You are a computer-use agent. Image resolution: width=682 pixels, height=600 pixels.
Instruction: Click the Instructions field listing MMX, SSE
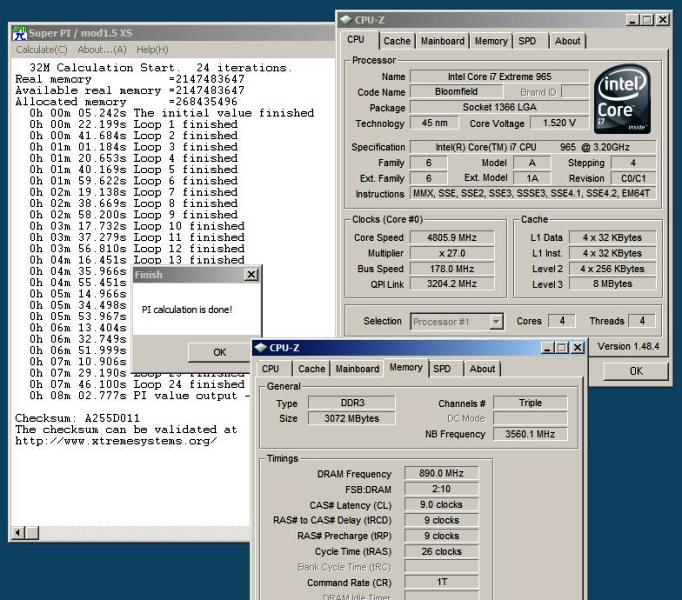(x=533, y=194)
